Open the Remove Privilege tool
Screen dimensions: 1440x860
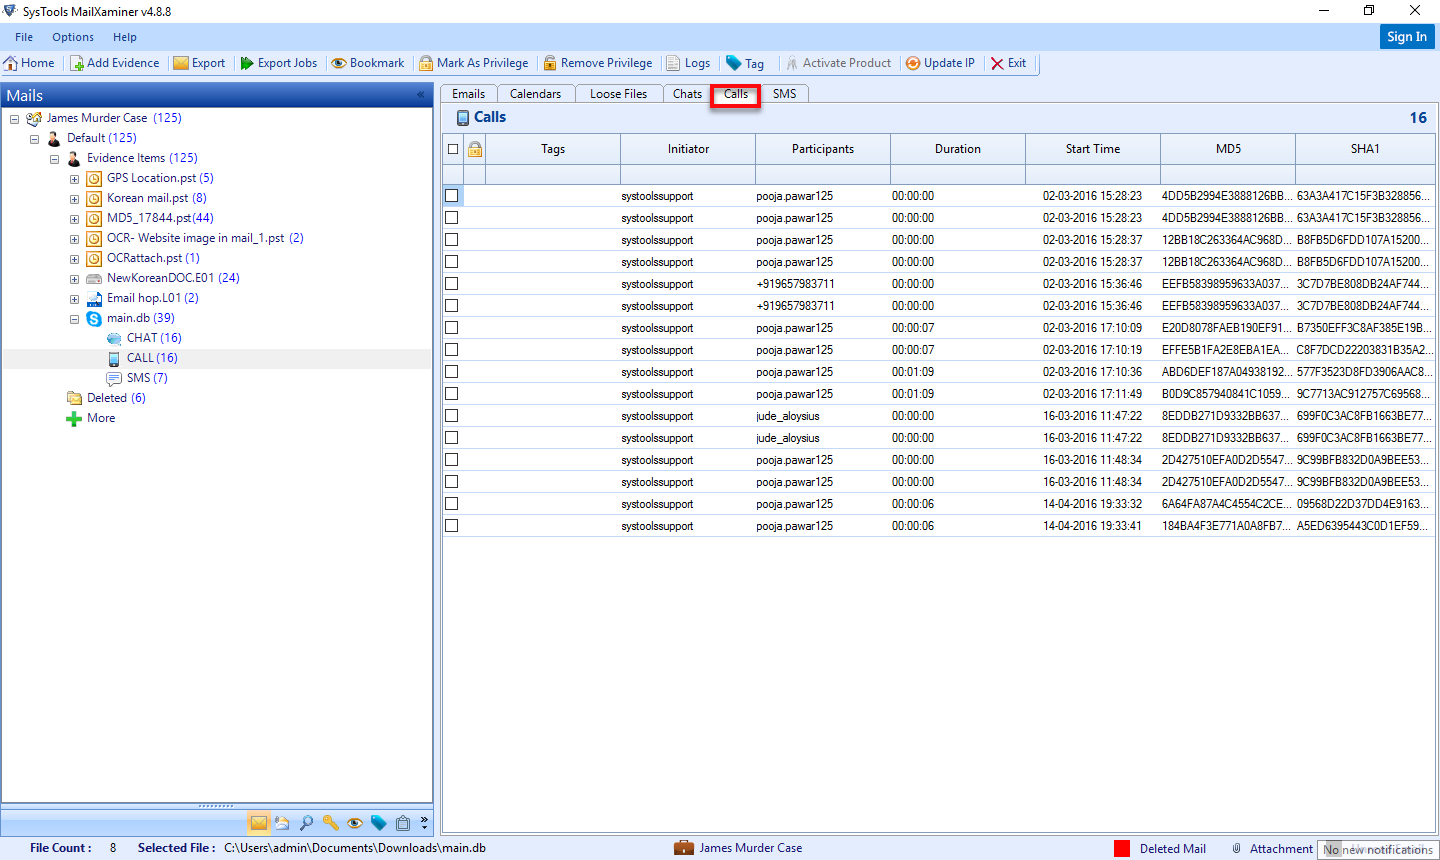598,62
